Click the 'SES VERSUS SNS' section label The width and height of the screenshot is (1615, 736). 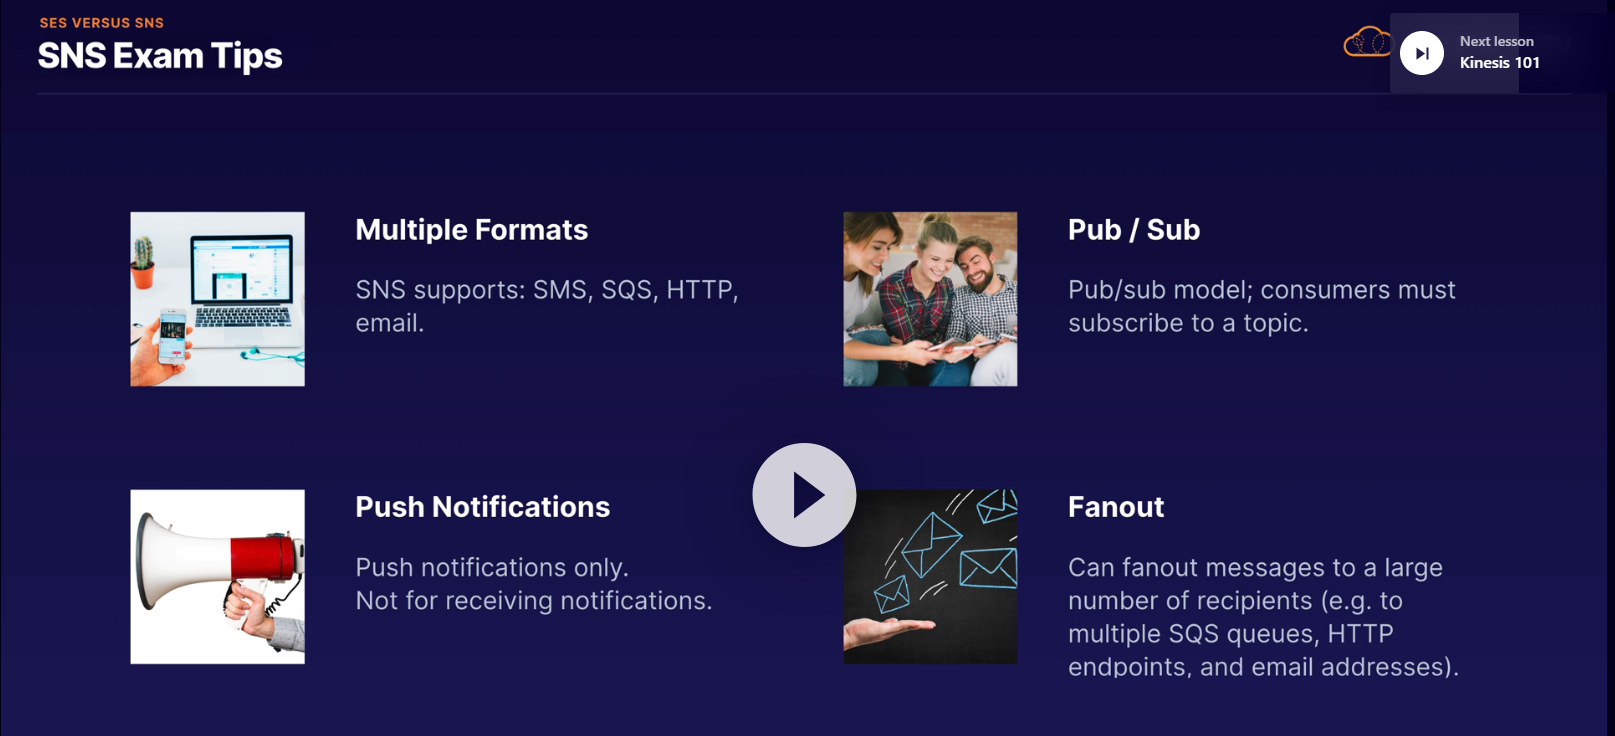pos(102,22)
